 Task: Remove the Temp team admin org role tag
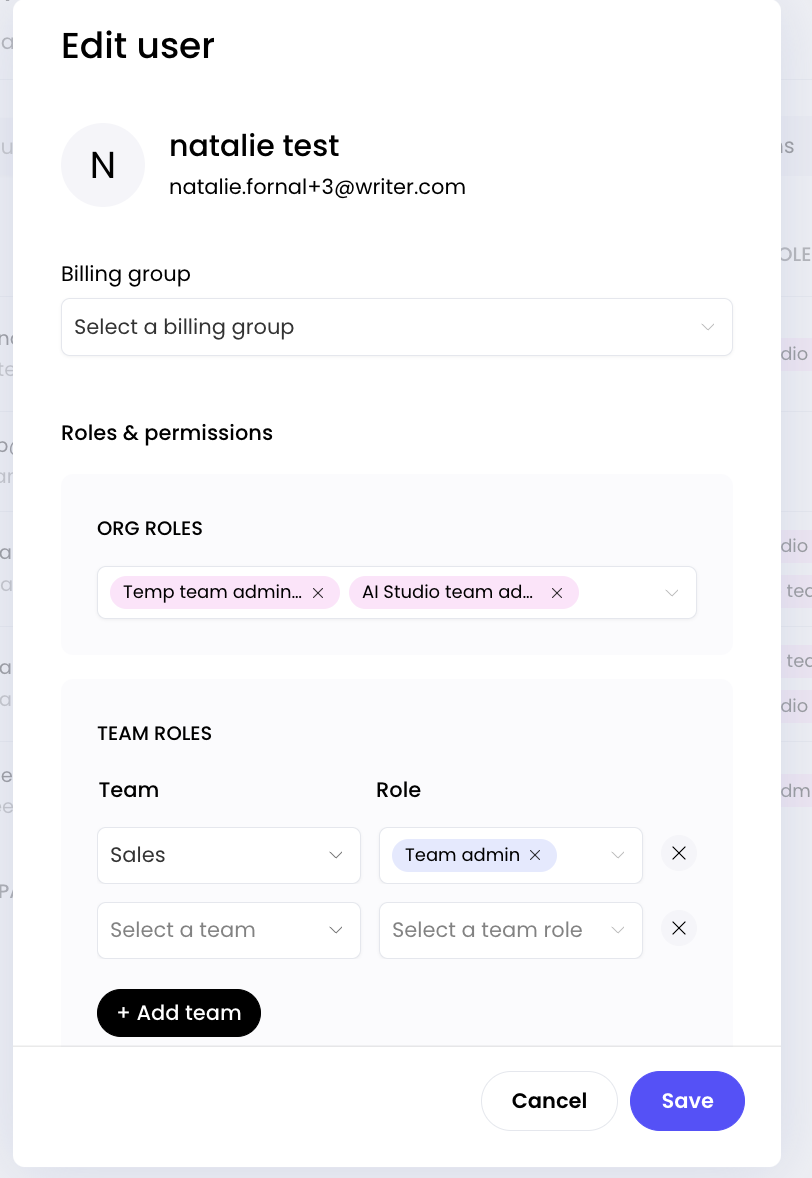[318, 593]
